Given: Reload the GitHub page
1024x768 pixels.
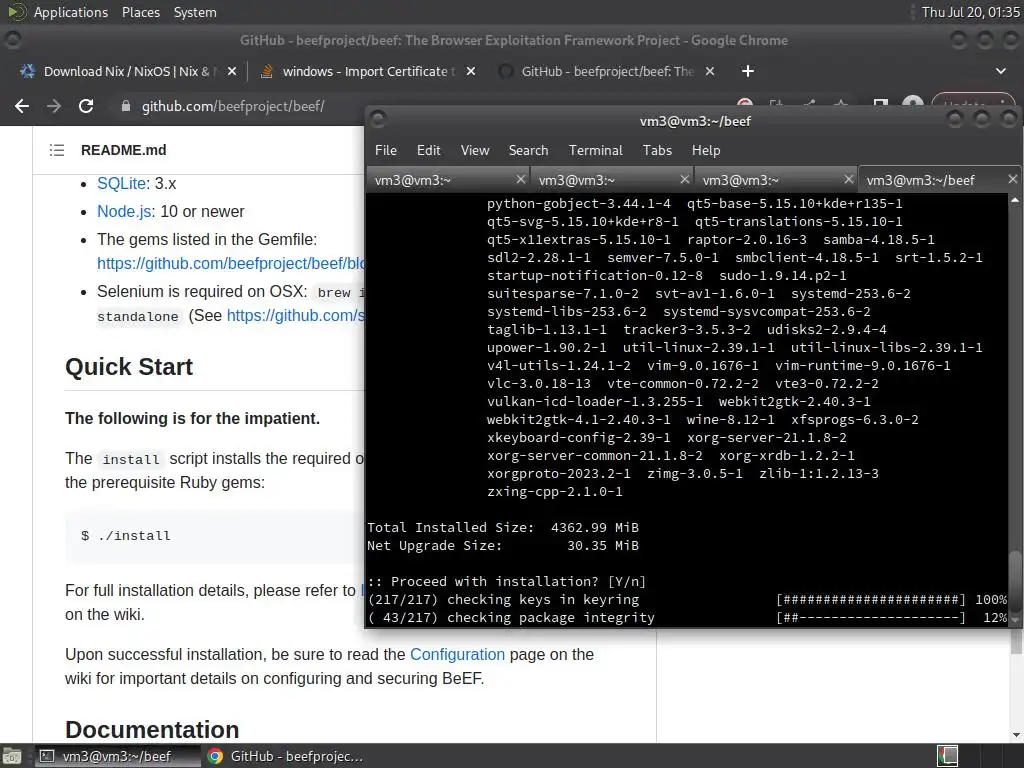Looking at the screenshot, I should pyautogui.click(x=86, y=106).
